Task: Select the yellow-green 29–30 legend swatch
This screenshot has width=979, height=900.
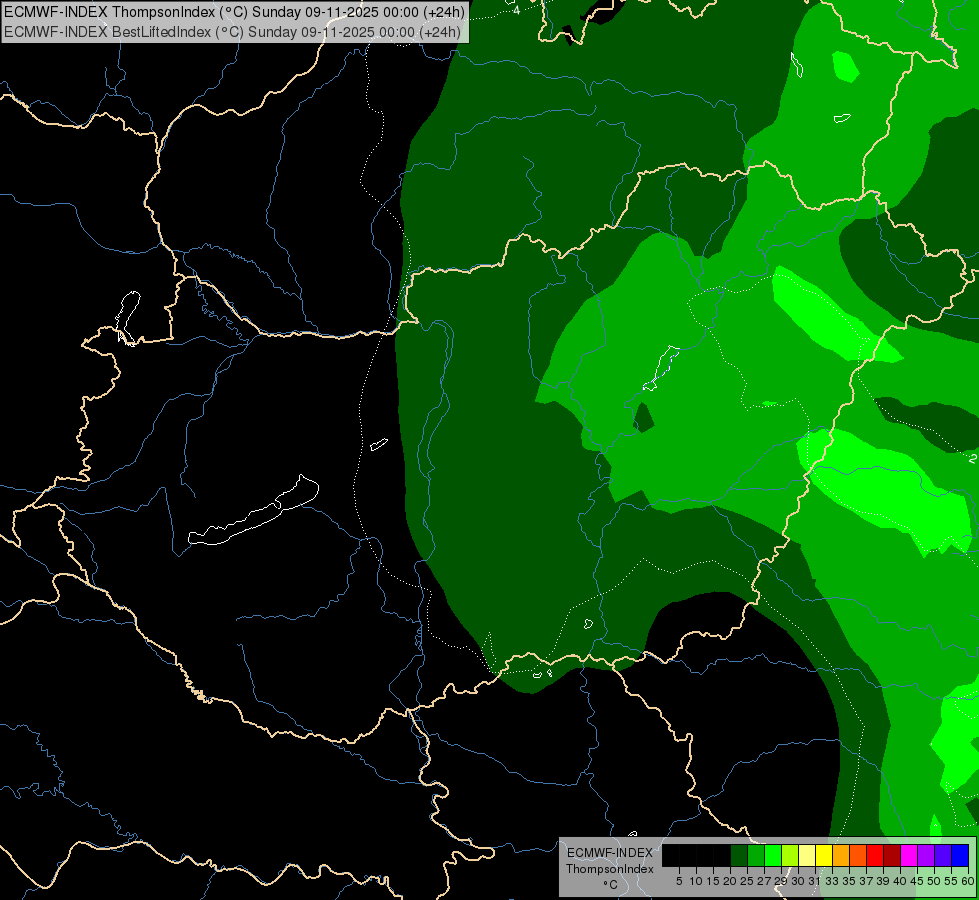Action: pos(790,855)
